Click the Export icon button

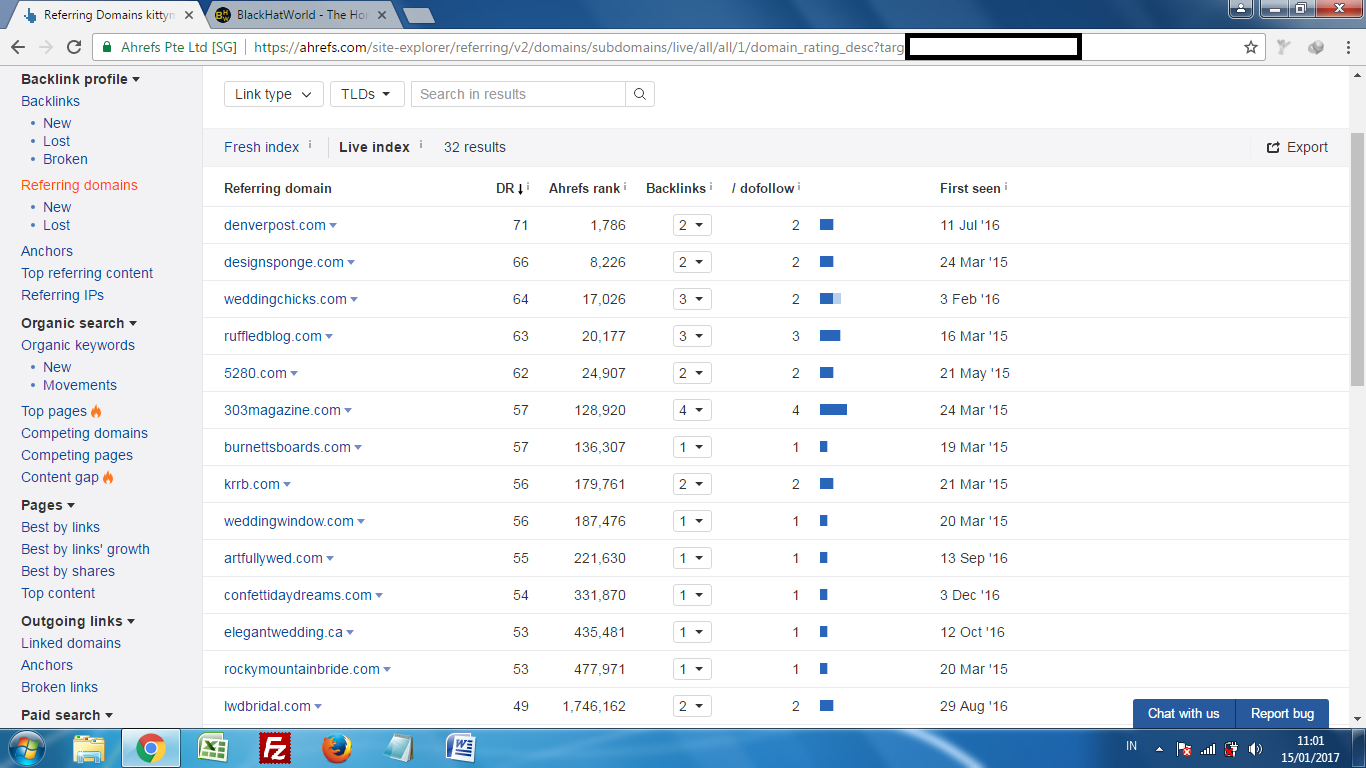(1297, 147)
